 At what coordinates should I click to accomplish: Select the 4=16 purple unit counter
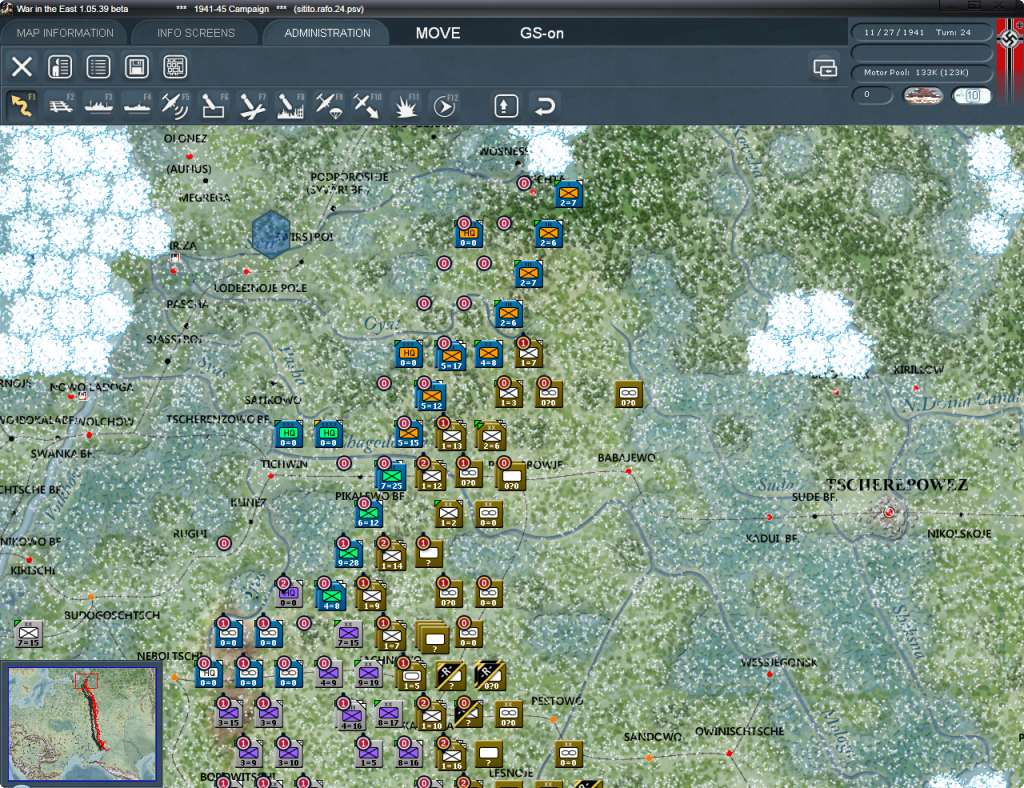[351, 717]
